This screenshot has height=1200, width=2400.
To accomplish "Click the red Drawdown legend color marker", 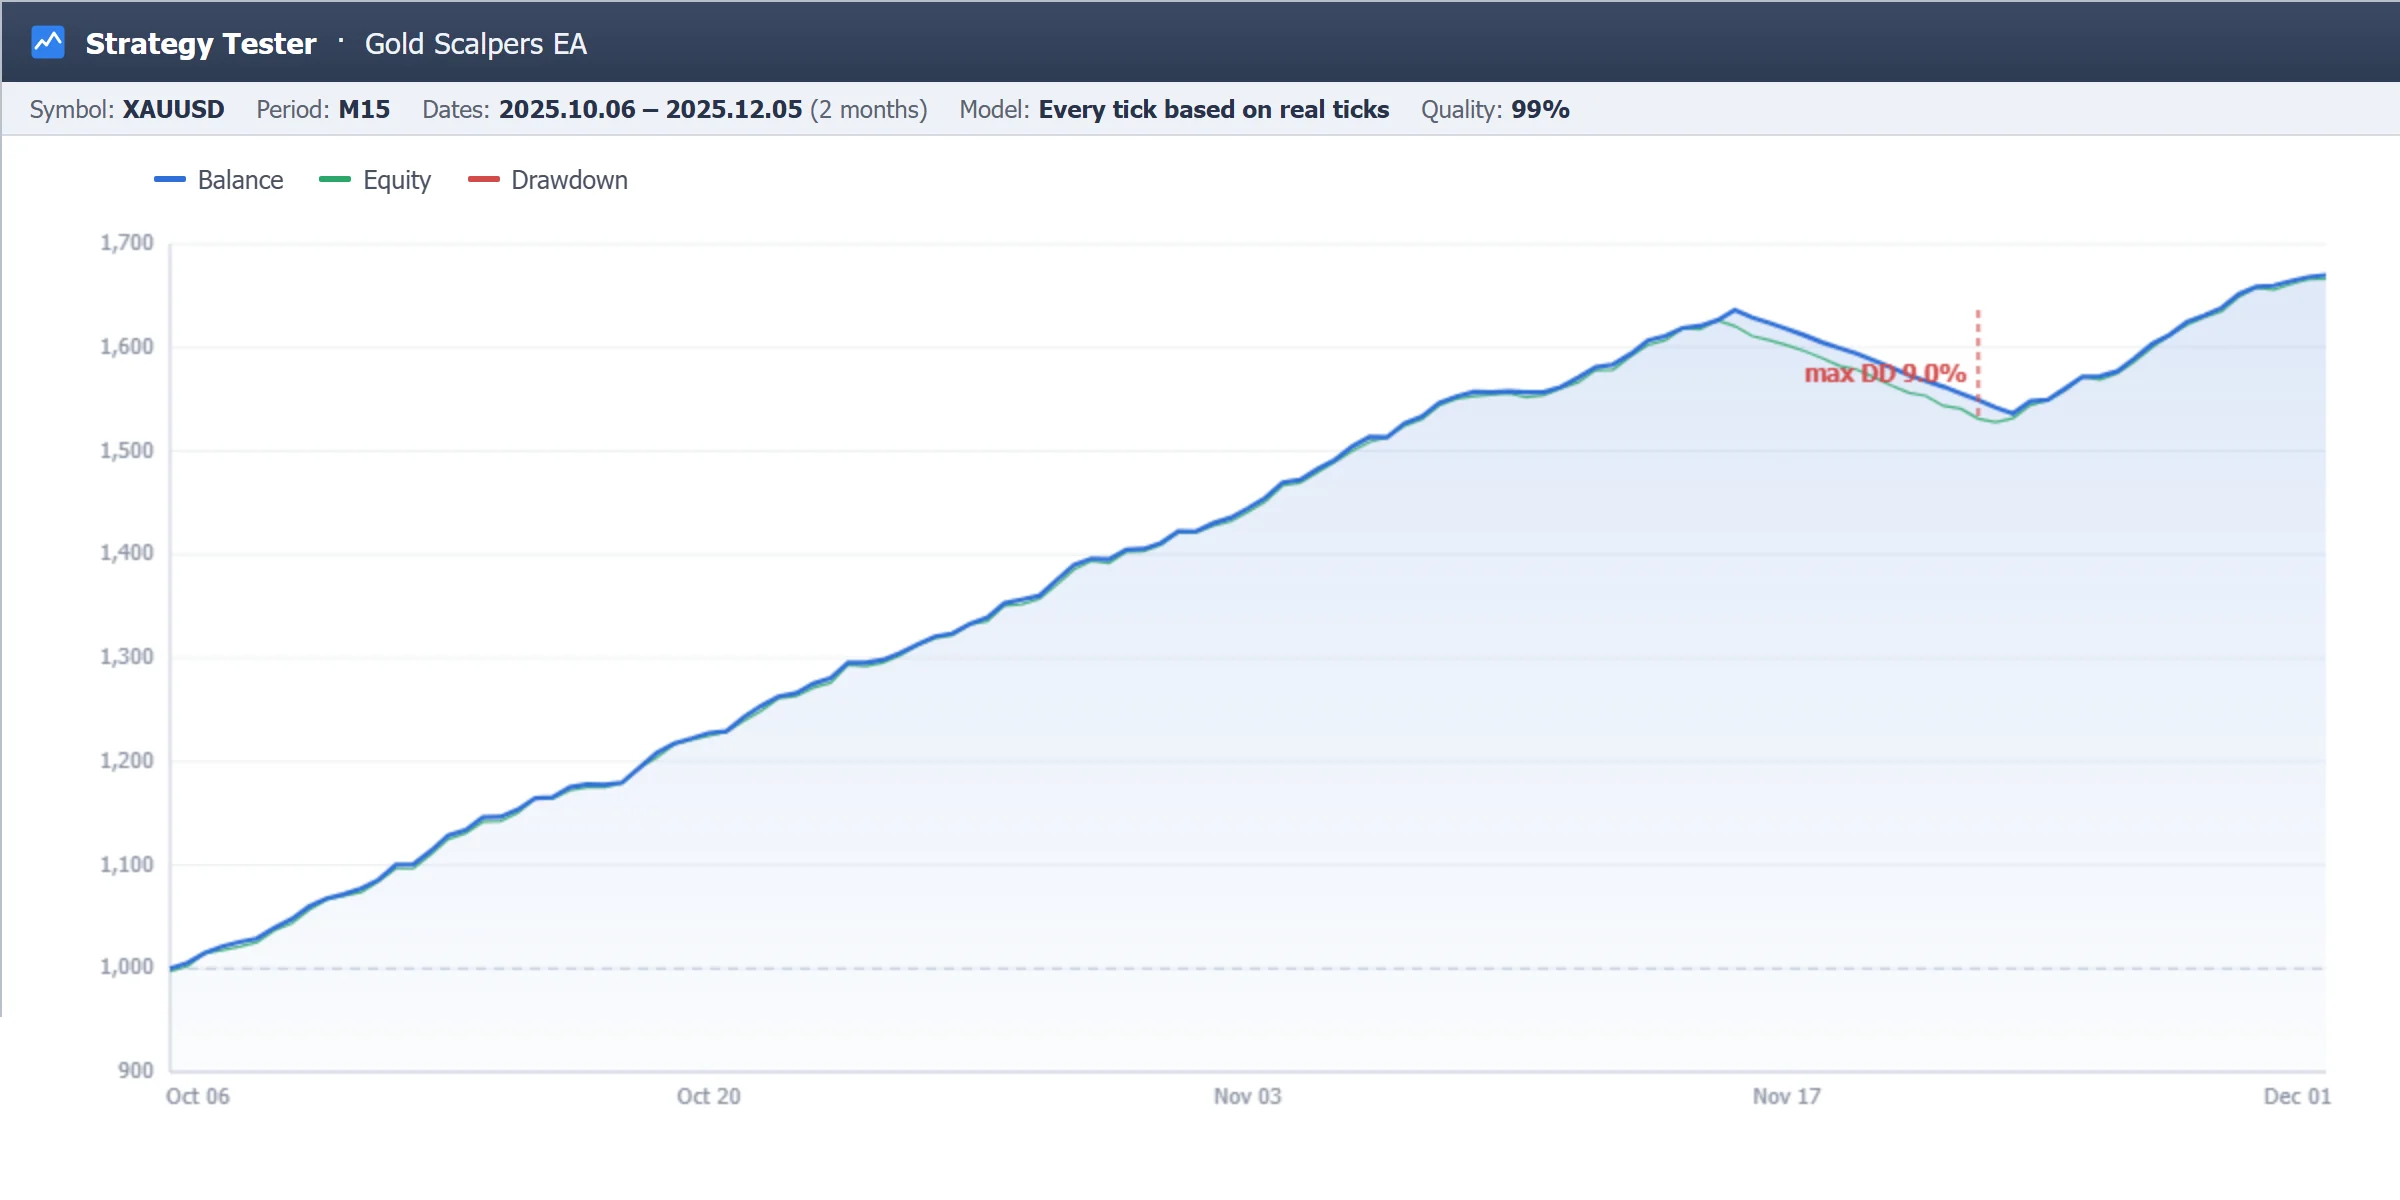I will point(484,180).
